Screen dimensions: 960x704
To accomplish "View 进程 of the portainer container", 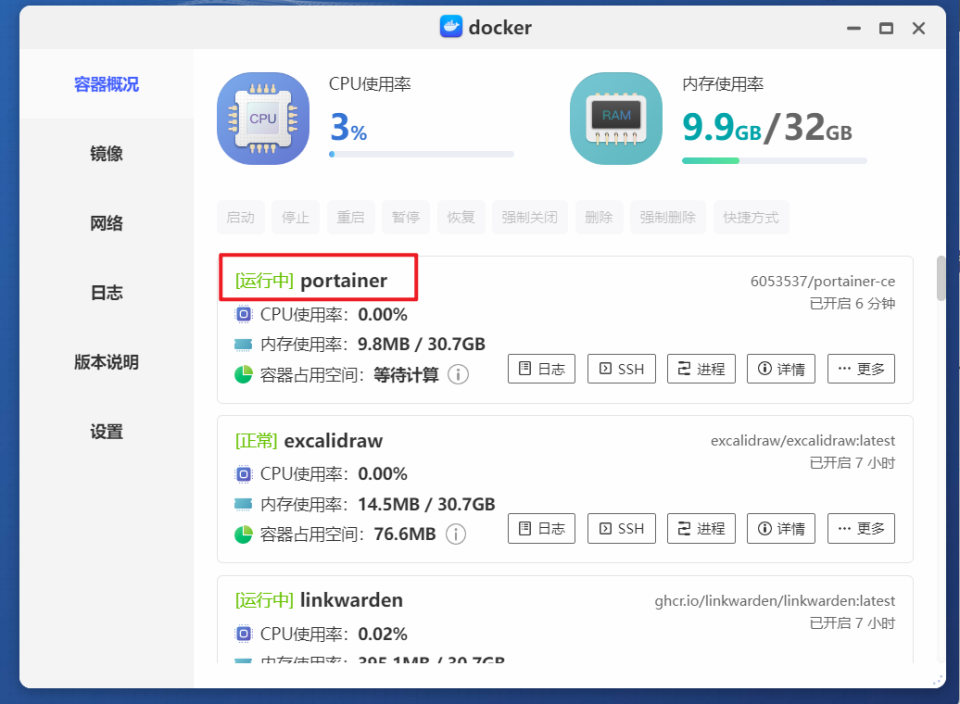I will pos(701,369).
